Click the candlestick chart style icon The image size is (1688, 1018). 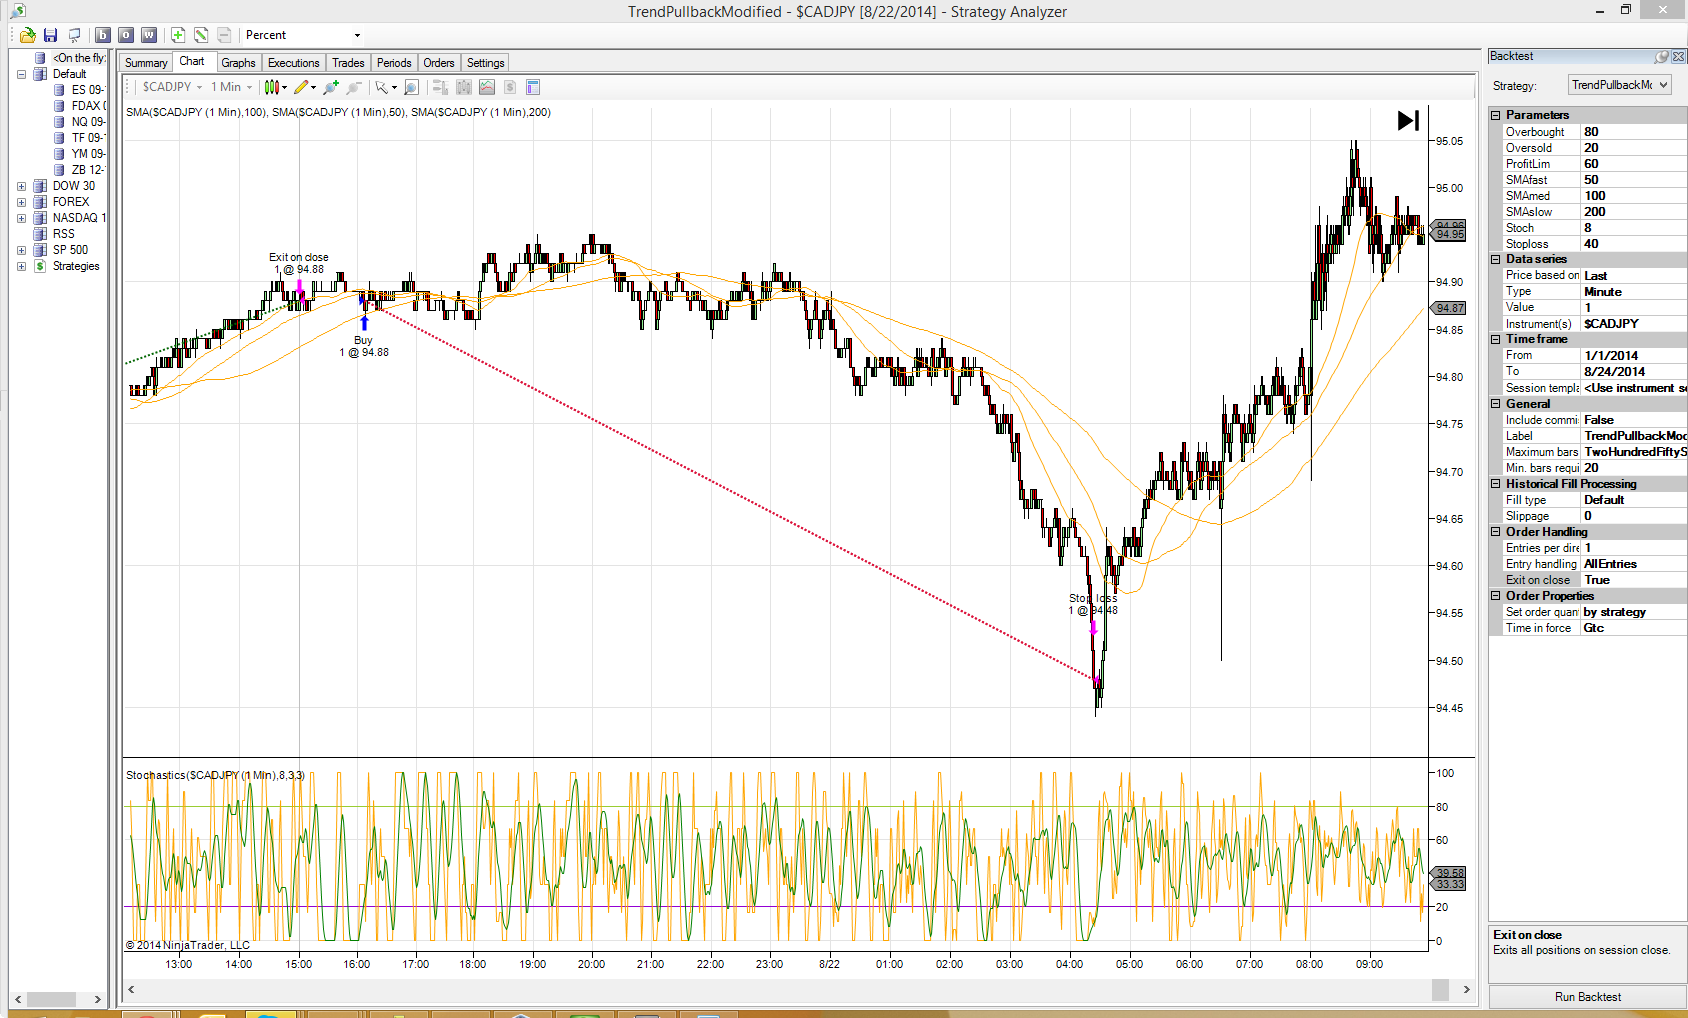(273, 87)
